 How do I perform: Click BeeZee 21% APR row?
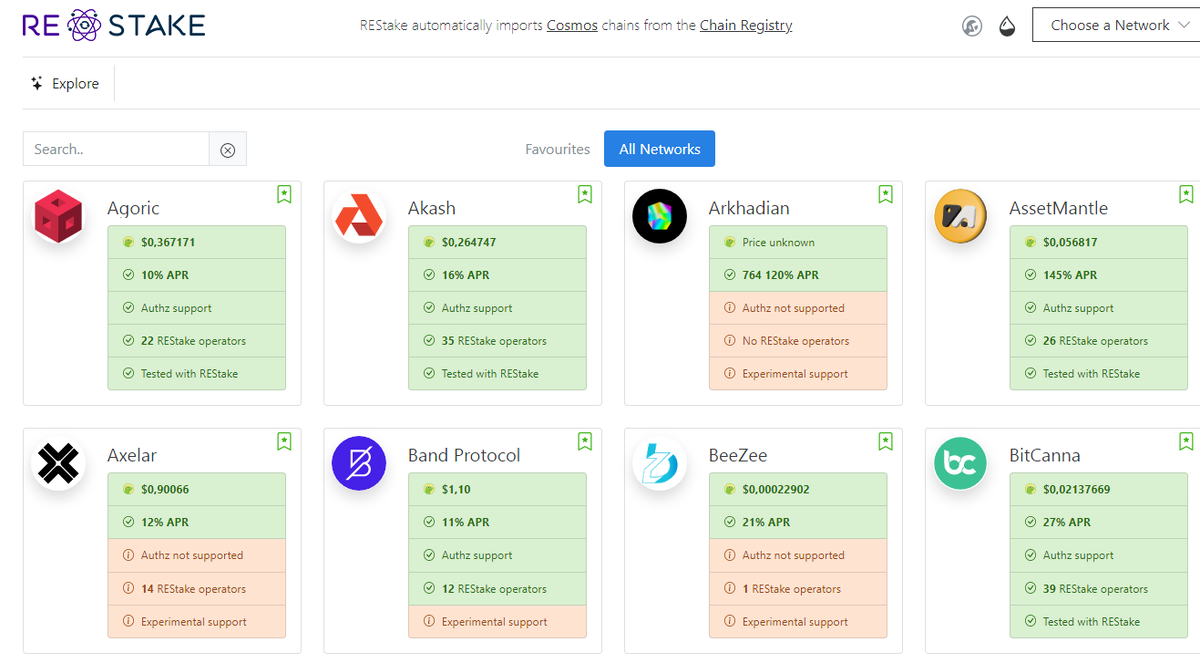point(798,522)
